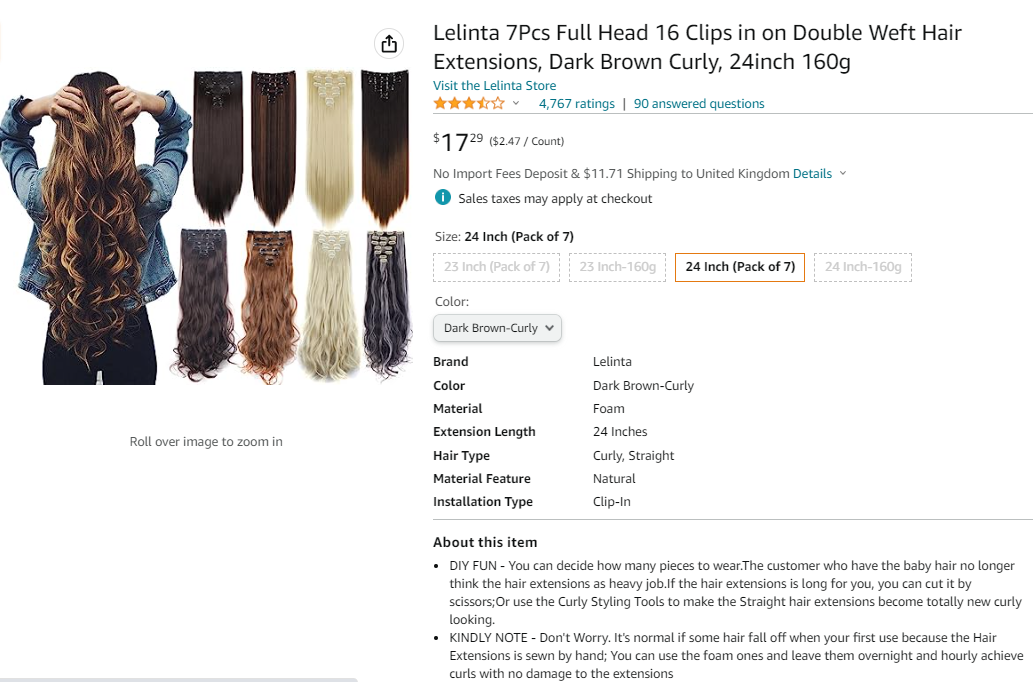This screenshot has height=682, width=1036.
Task: Open the 4,767 ratings link
Action: tap(577, 104)
